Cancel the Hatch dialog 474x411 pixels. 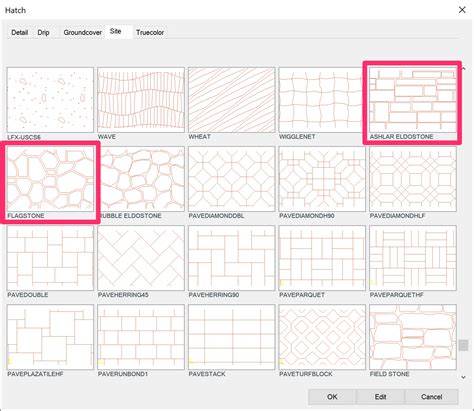(431, 397)
